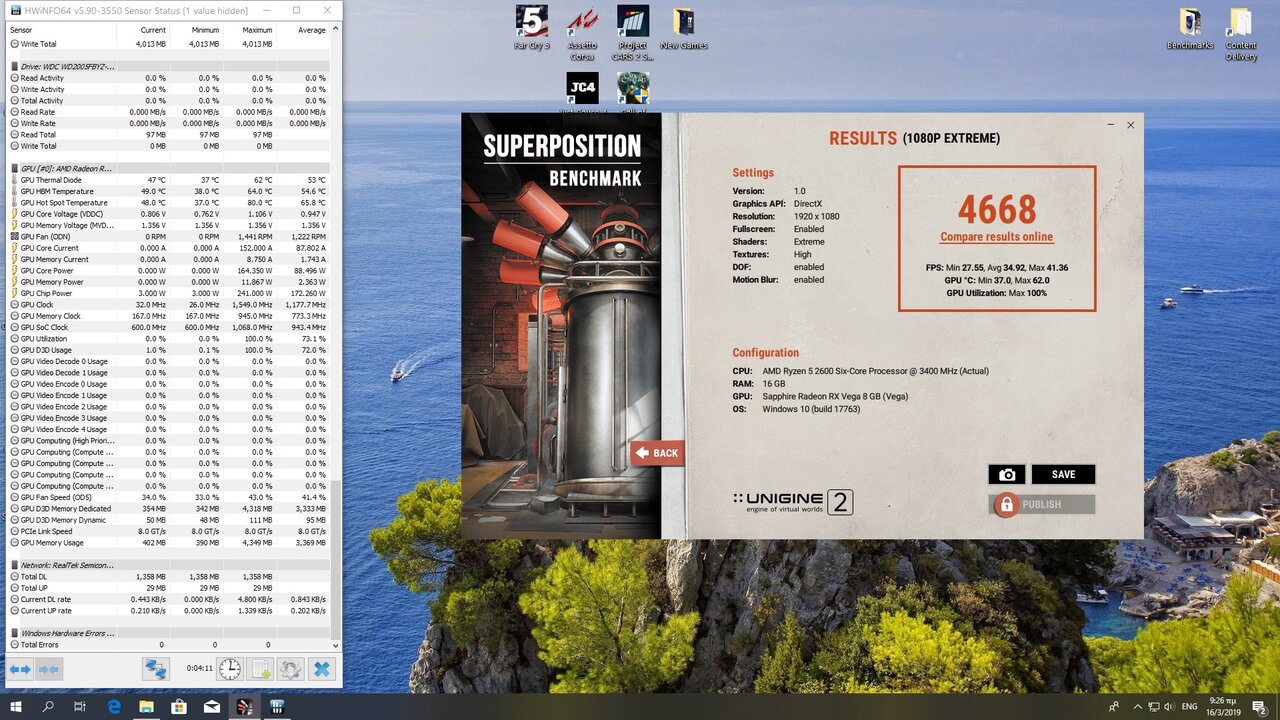This screenshot has width=1280, height=720.
Task: Click the red lock icon on Publish
Action: pyautogui.click(x=1006, y=505)
